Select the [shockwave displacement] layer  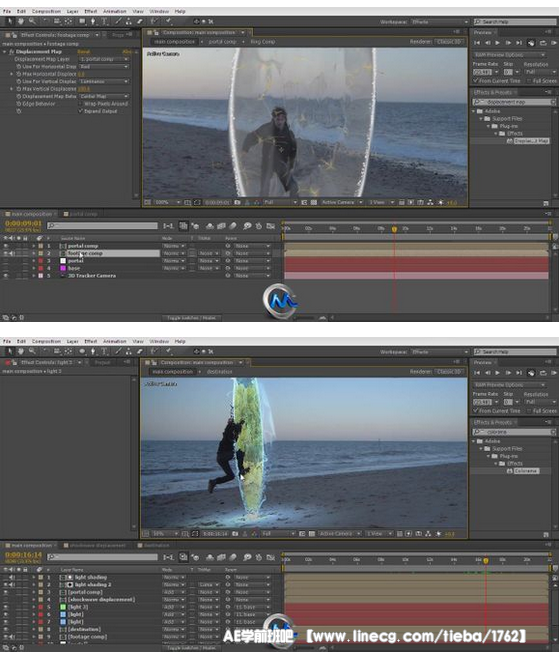(x=102, y=600)
